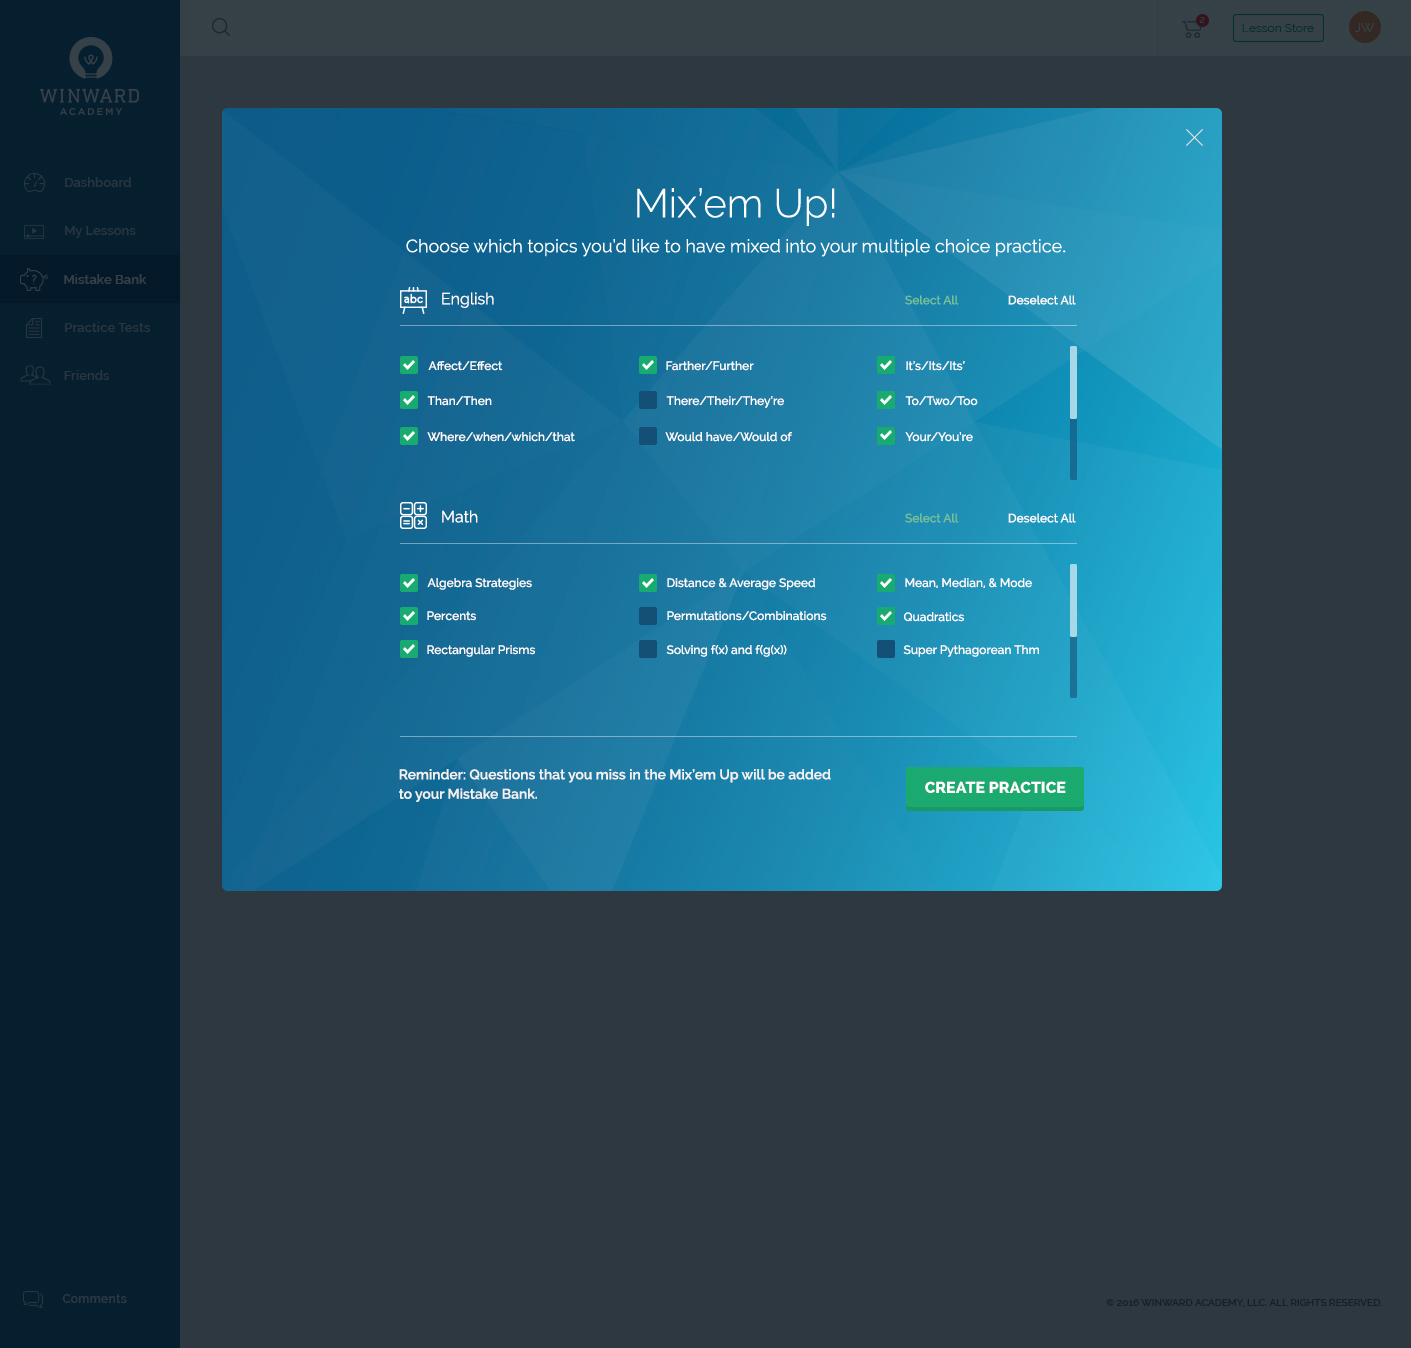
Task: Uncheck the Than/Then checkbox
Action: pos(409,400)
